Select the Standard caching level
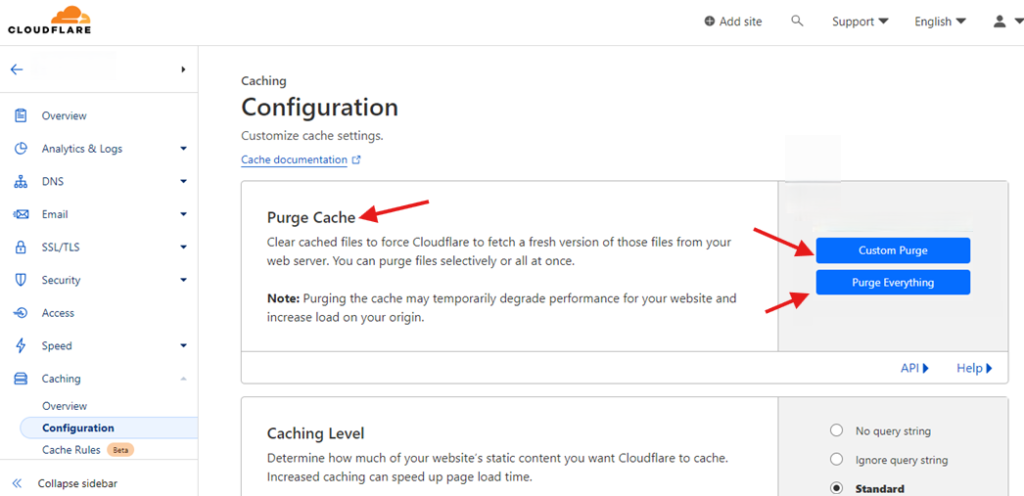Screen dimensions: 1024x496 (837, 489)
